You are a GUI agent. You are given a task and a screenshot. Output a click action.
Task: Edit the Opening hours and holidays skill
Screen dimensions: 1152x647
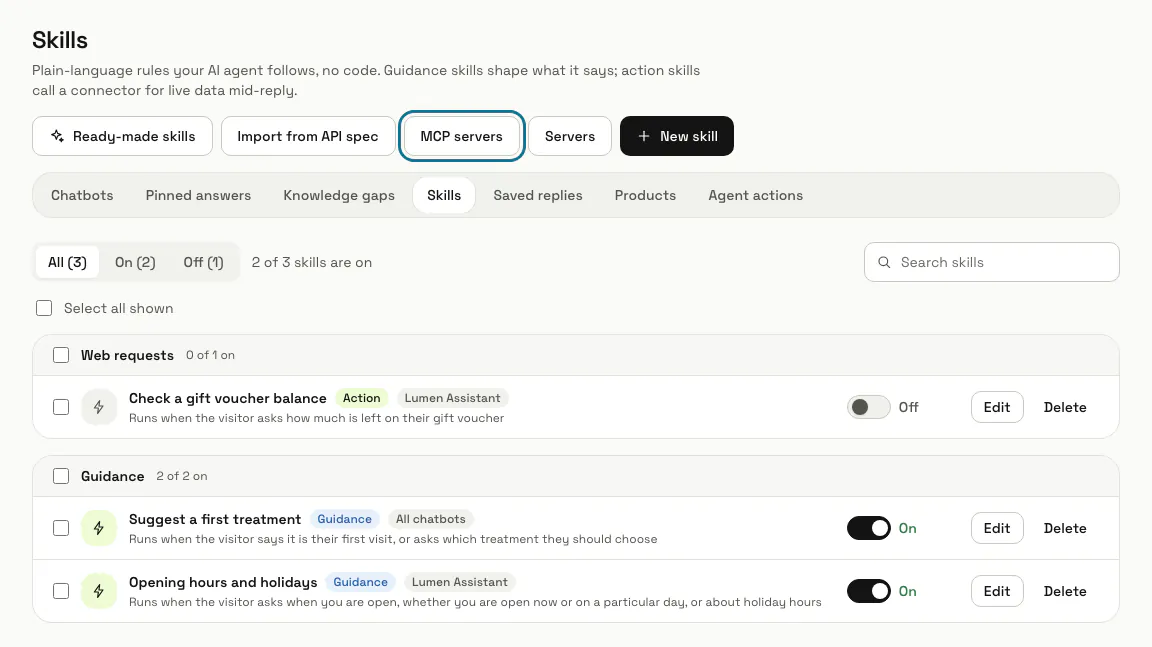pos(997,591)
